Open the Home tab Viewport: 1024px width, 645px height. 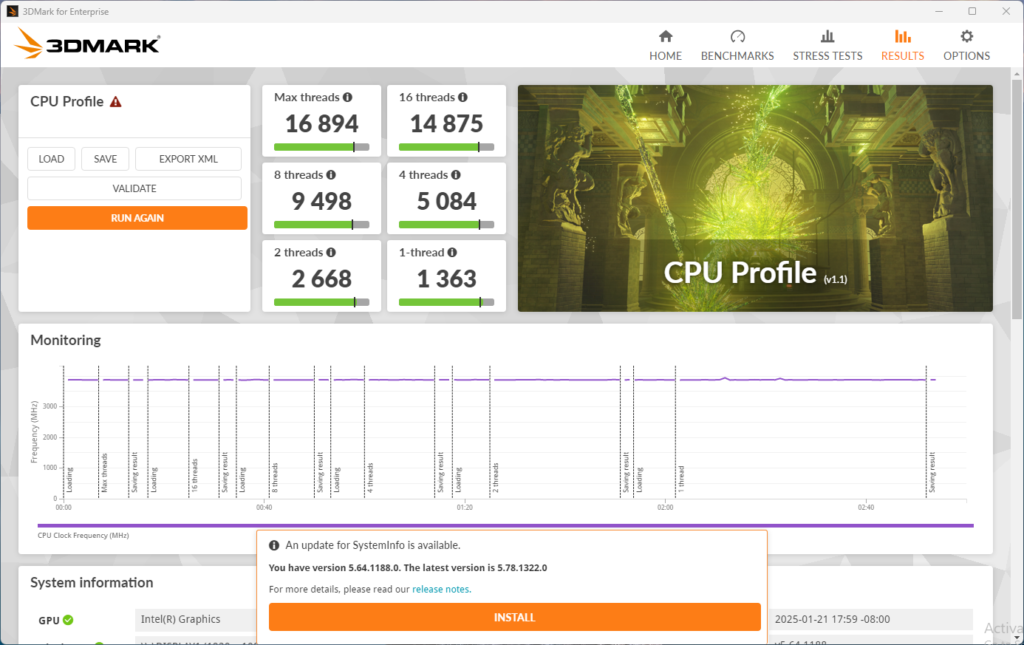[665, 46]
